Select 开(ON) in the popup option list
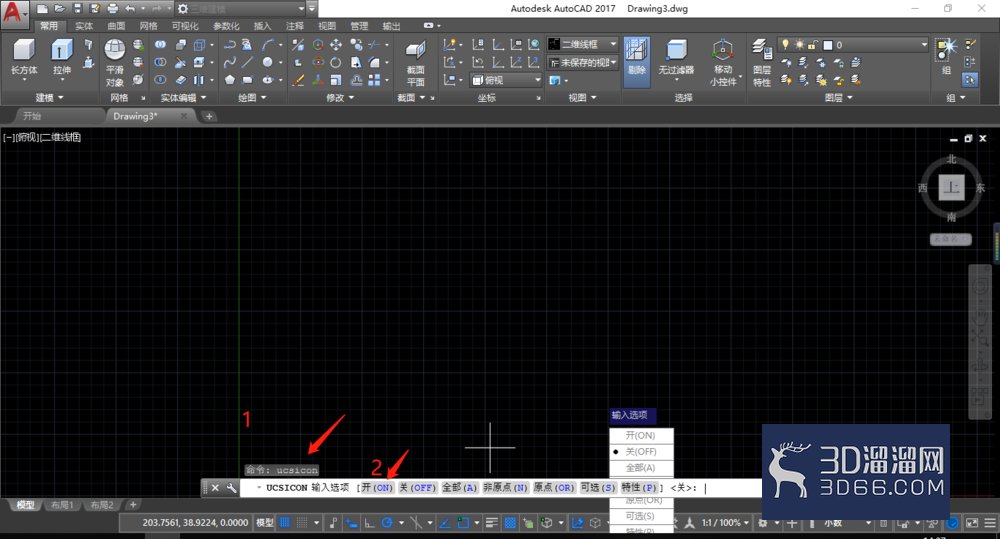 coord(641,435)
